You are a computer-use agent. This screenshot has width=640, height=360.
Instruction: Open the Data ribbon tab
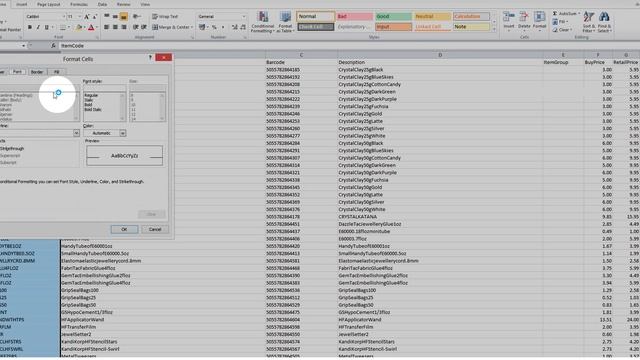(102, 4)
